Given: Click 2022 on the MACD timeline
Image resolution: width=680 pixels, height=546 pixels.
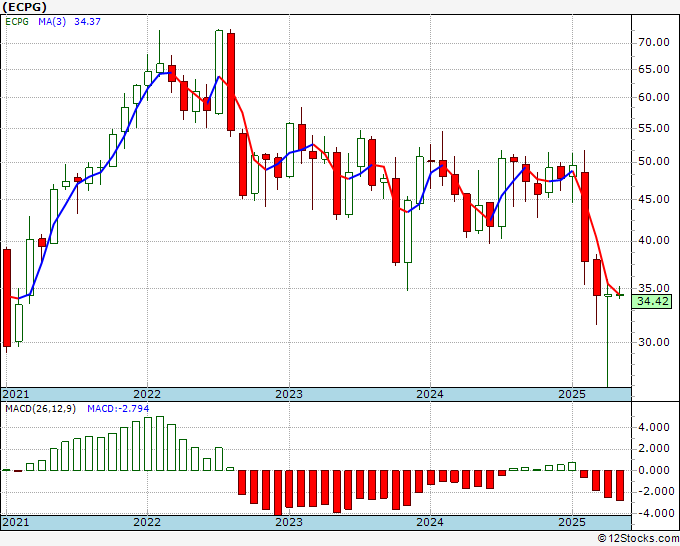Looking at the screenshot, I should coord(147,522).
